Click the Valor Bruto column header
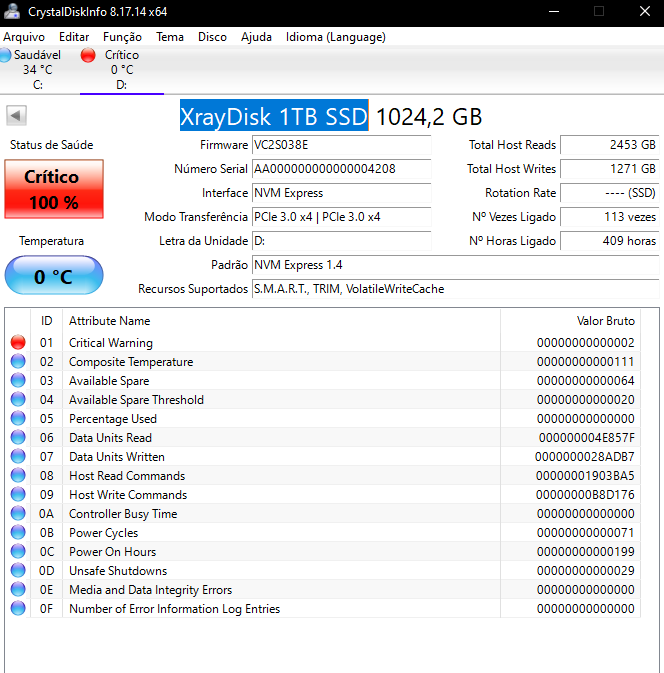Viewport: 664px width, 673px height. (x=570, y=321)
